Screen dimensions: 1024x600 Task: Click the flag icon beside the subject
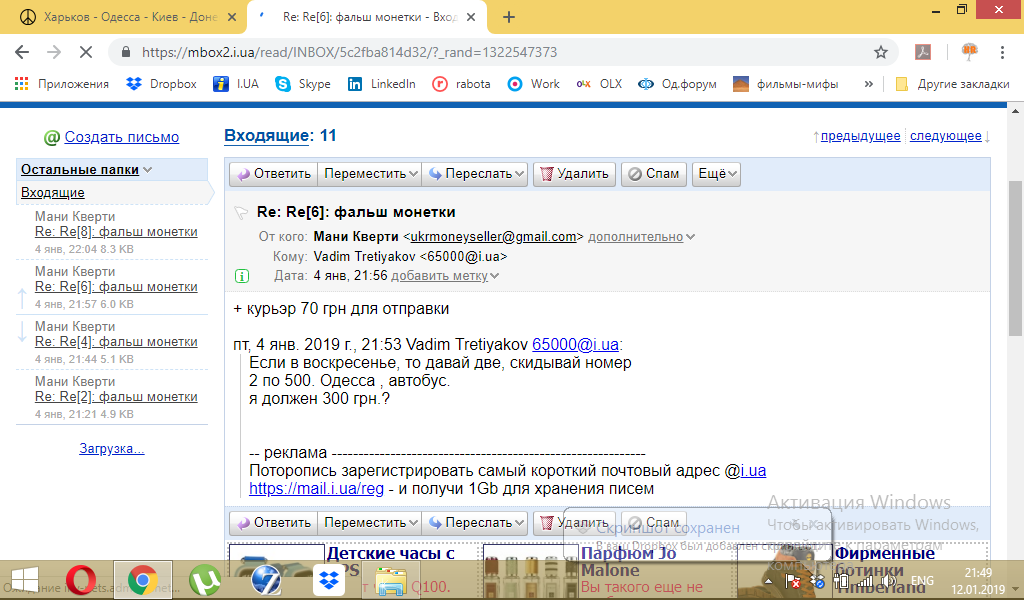[x=241, y=212]
